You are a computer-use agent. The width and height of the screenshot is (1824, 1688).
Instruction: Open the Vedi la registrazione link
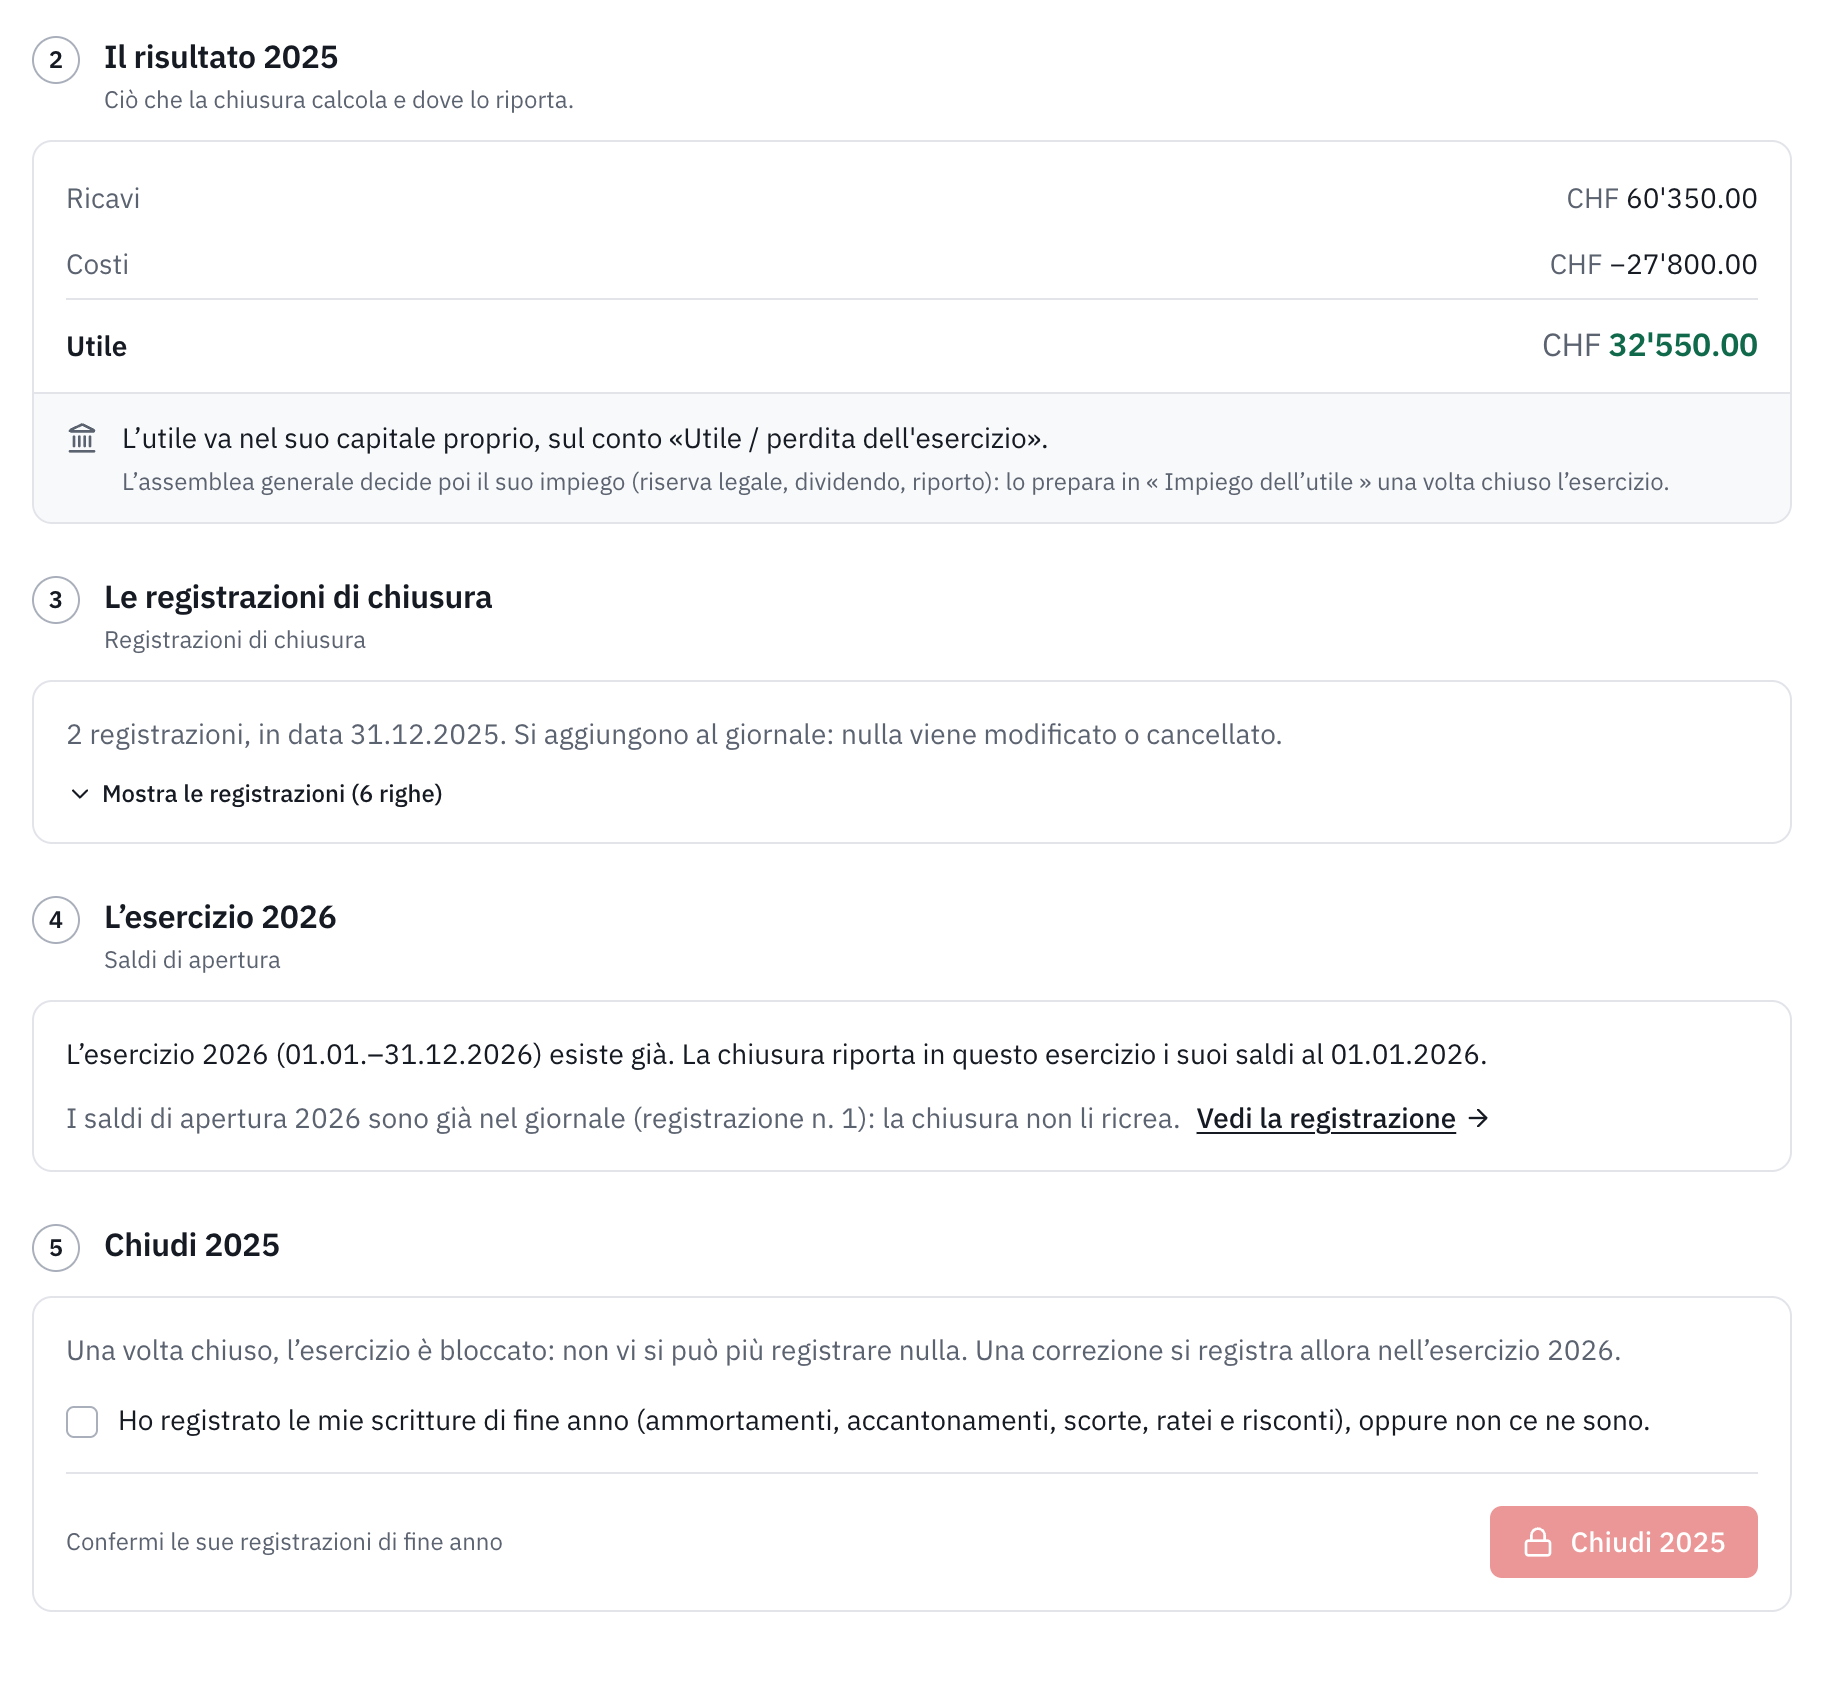[x=1326, y=1118]
